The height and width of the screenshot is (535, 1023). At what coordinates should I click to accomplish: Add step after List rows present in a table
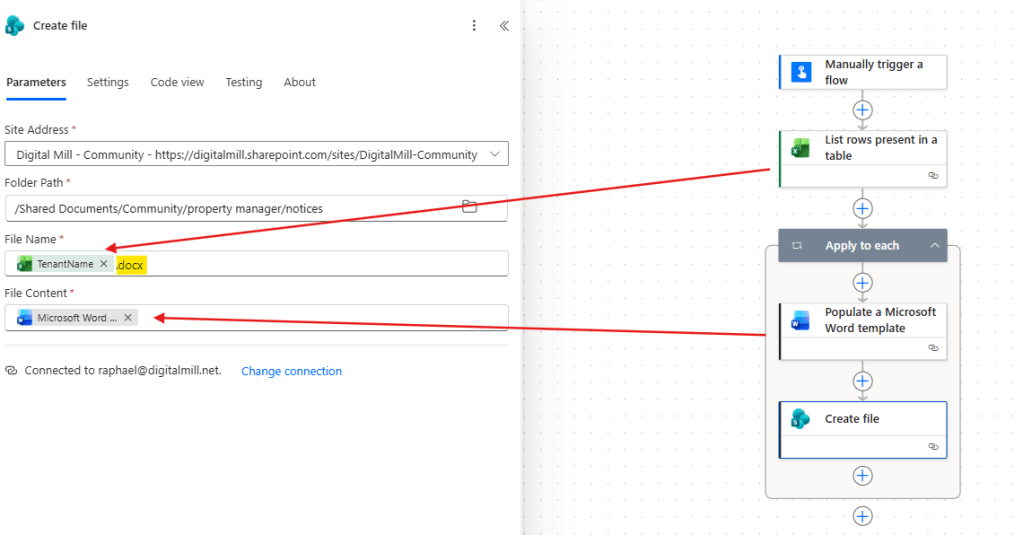pos(863,209)
